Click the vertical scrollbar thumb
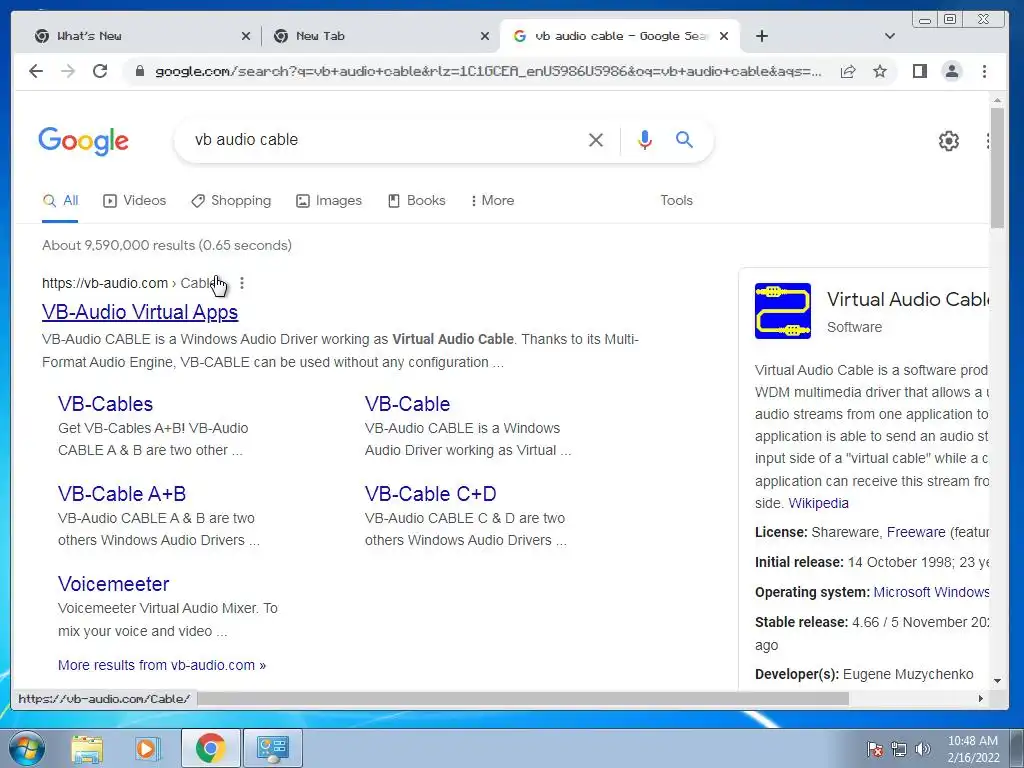Screen dimensions: 1024x768 (x=997, y=168)
